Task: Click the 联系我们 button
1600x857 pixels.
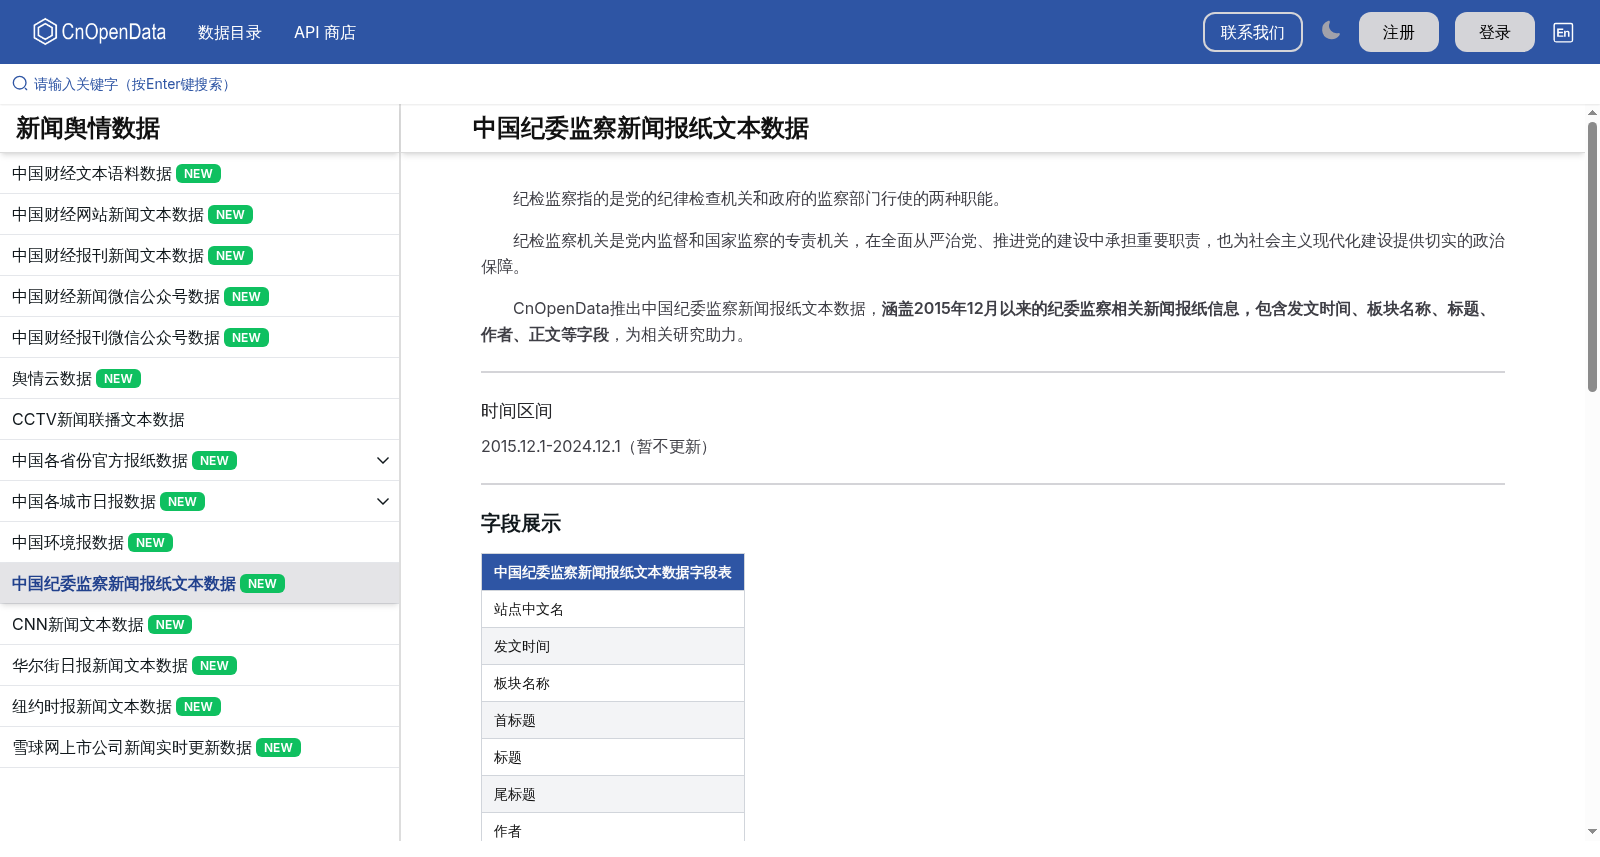Action: tap(1253, 32)
